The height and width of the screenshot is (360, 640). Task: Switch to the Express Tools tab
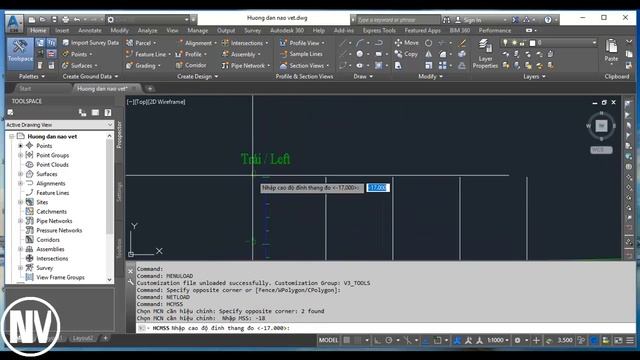point(379,30)
